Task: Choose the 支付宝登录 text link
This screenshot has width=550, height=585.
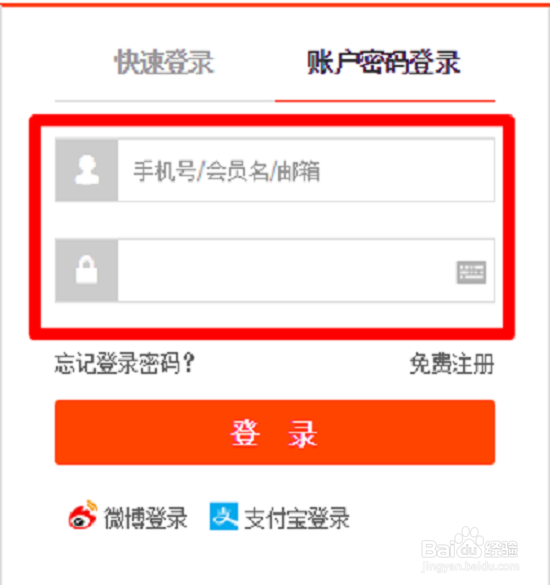Action: [297, 518]
